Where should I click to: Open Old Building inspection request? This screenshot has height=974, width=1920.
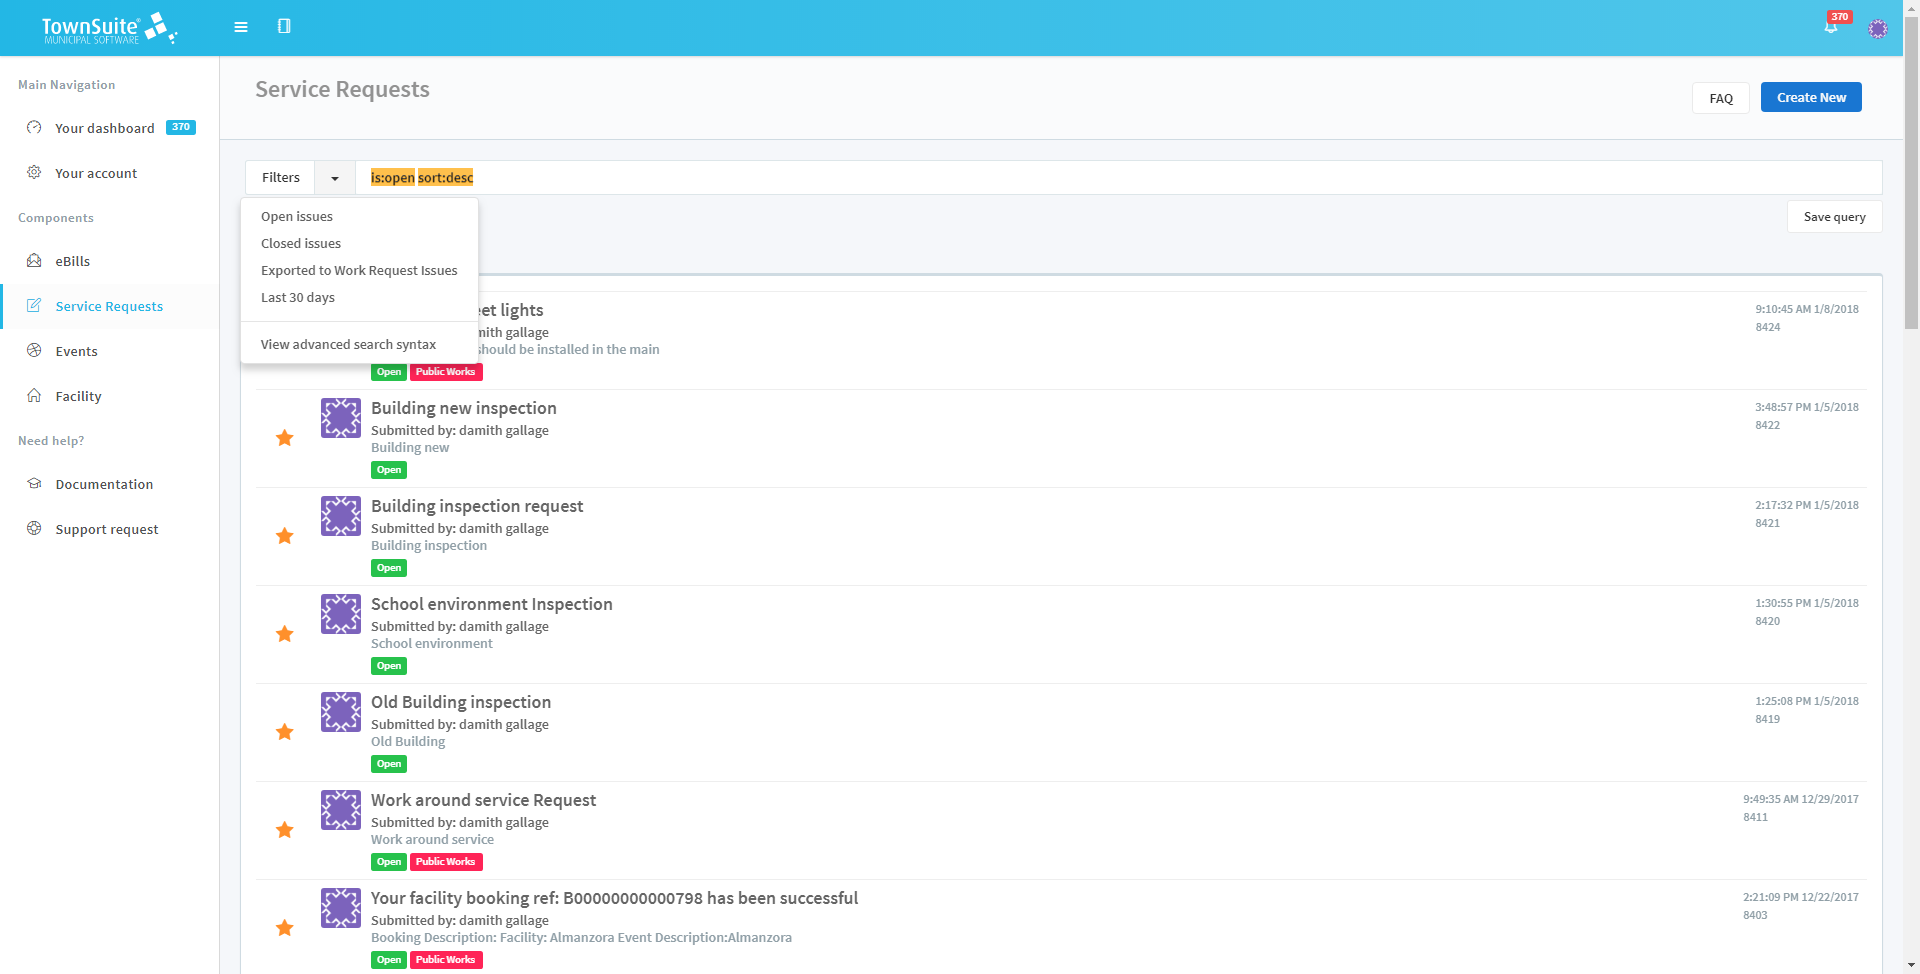(461, 702)
